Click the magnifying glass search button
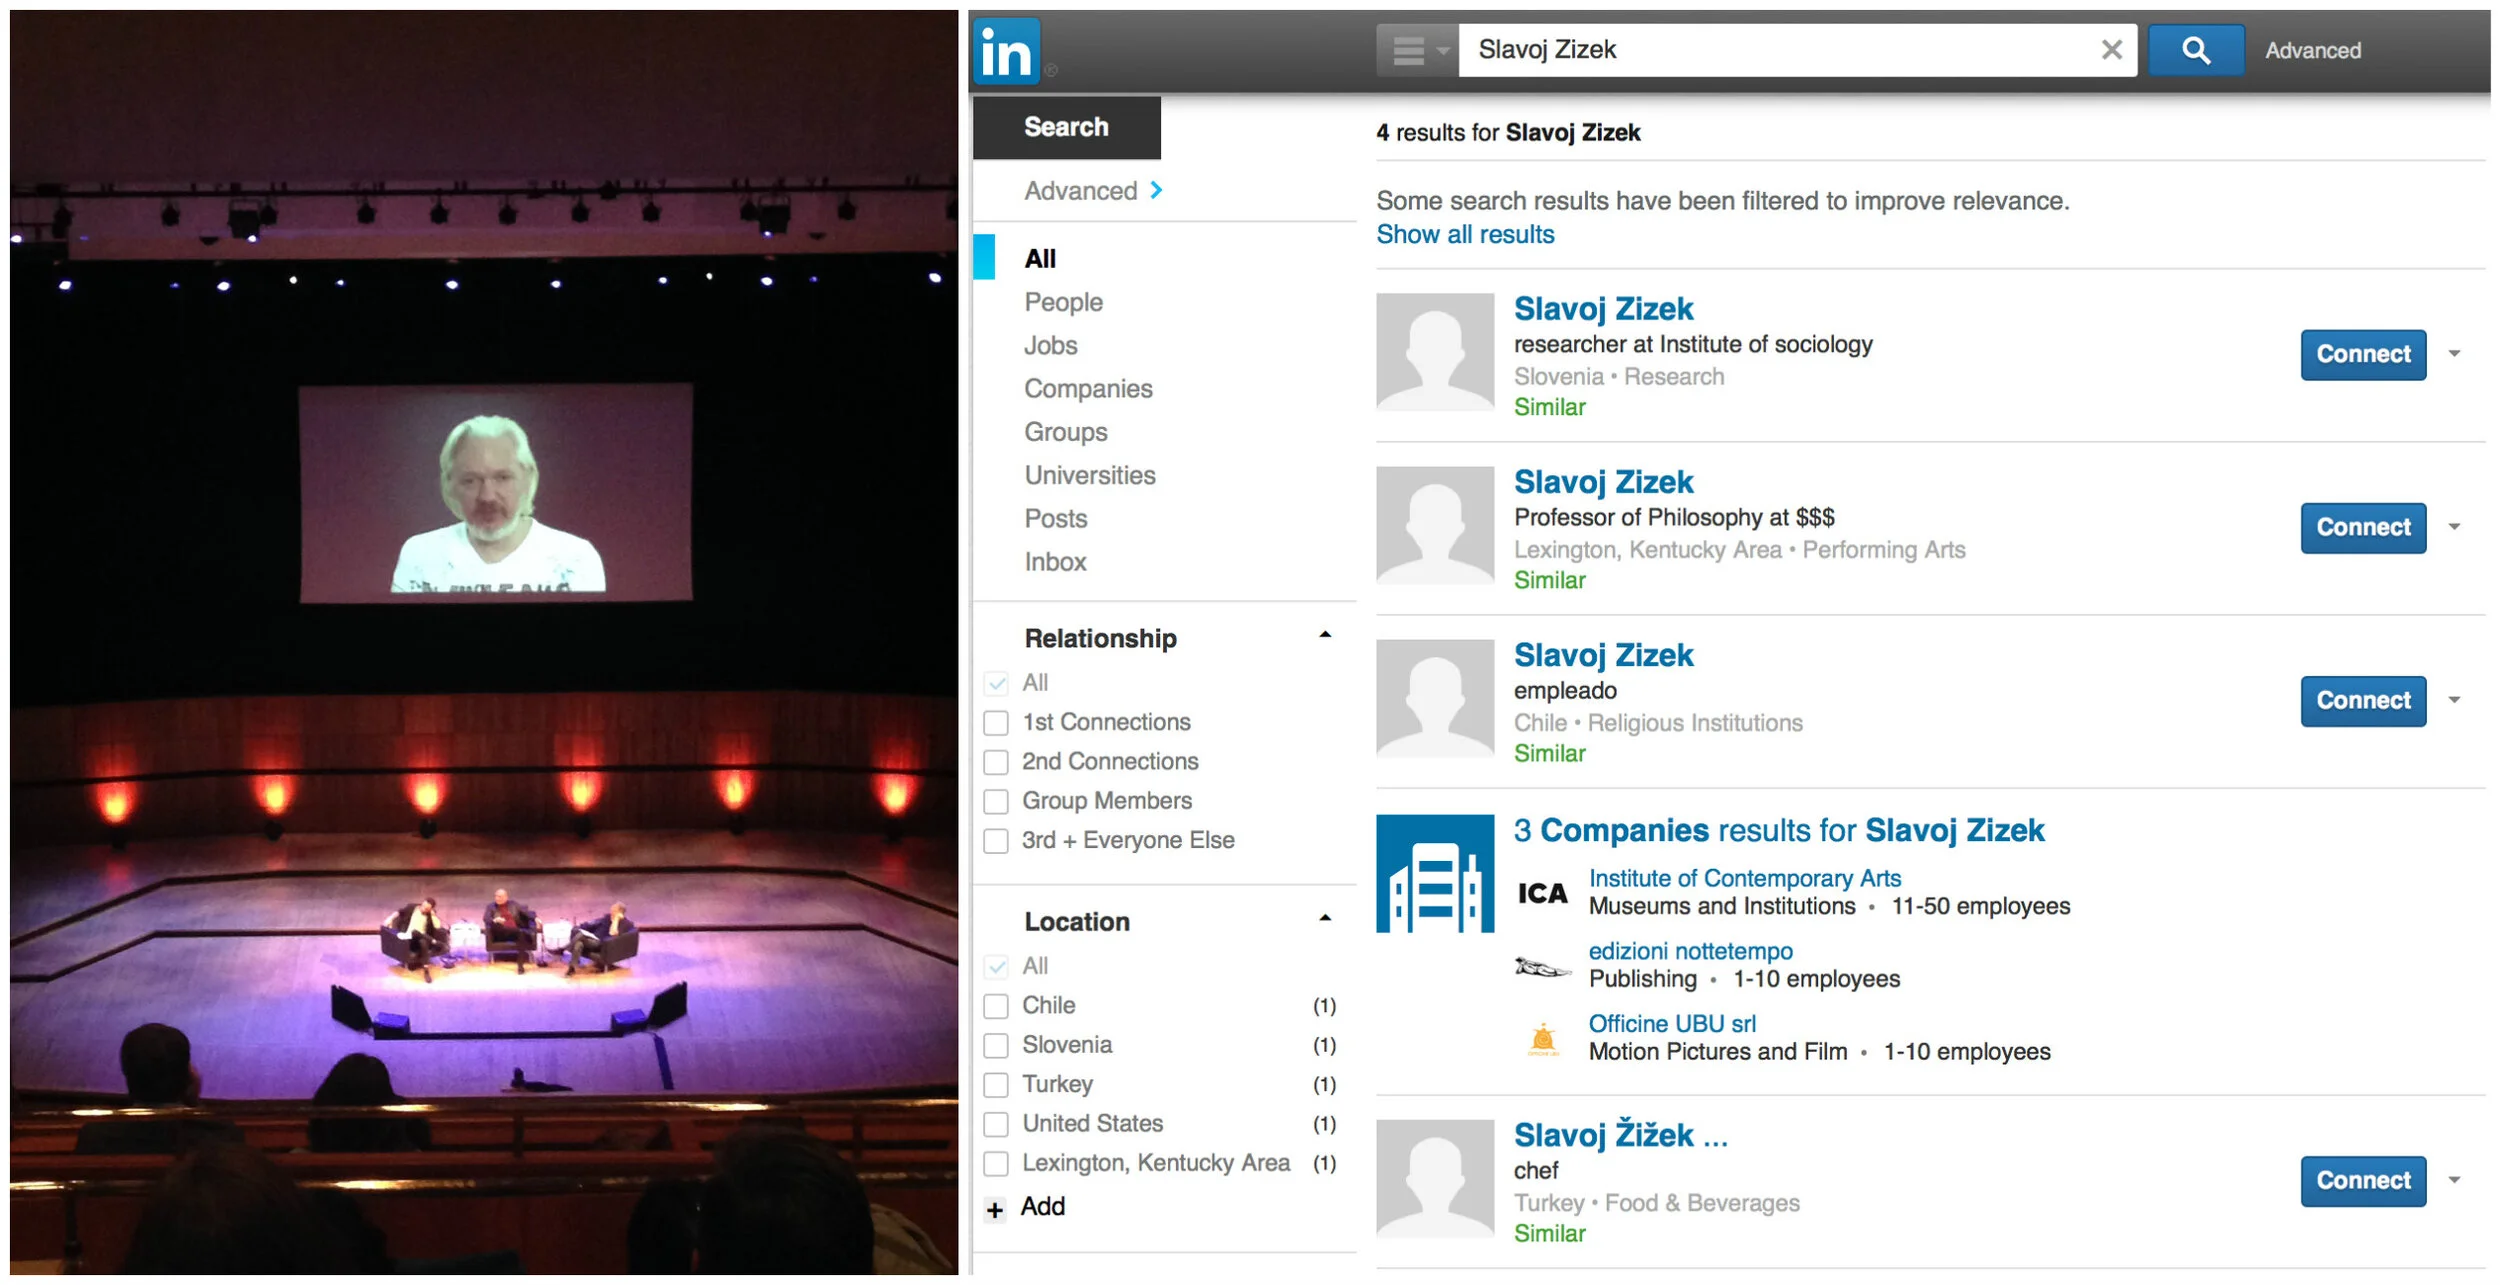Screen dimensions: 2500x1285 tap(2196, 50)
